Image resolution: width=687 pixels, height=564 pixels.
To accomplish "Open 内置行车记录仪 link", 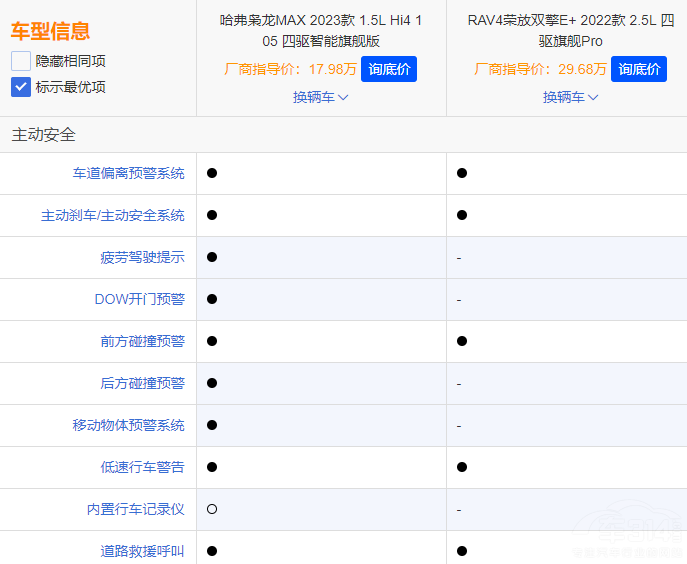I will click(135, 509).
